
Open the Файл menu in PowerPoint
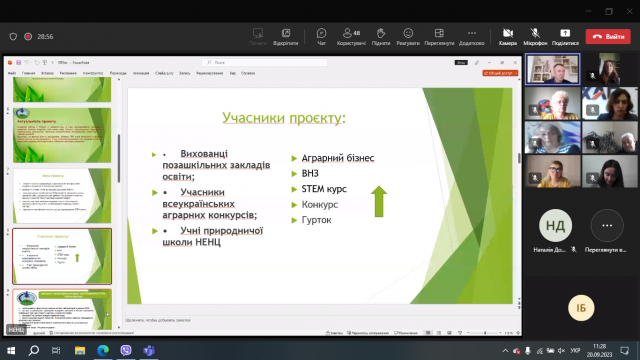click(x=12, y=73)
